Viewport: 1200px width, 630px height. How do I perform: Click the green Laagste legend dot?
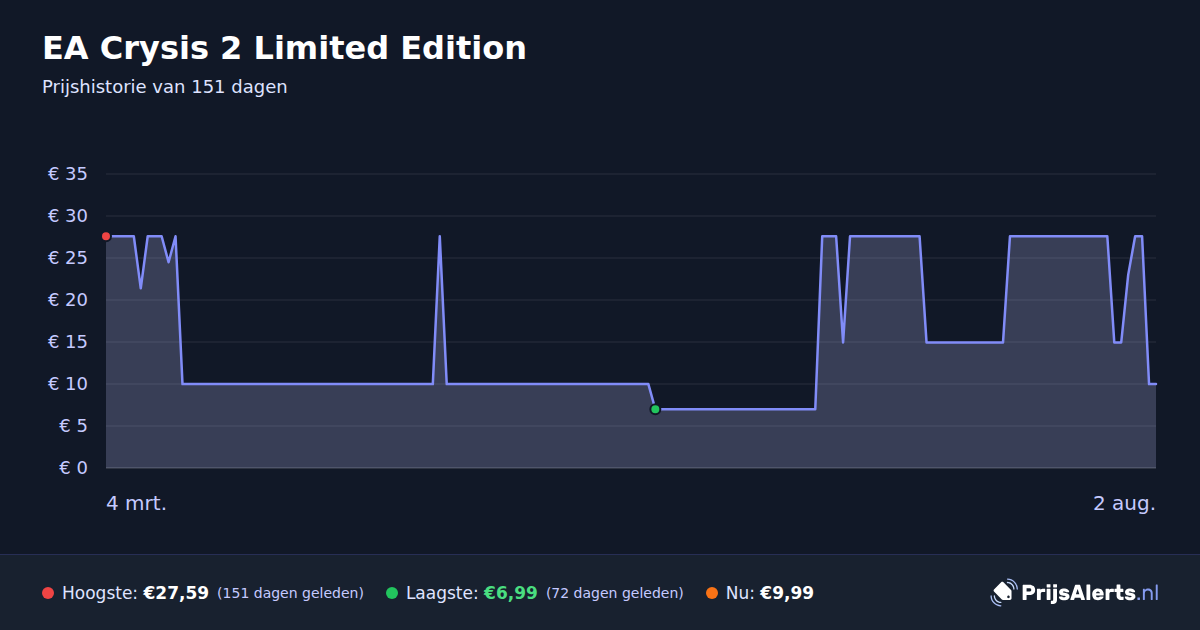(x=392, y=593)
